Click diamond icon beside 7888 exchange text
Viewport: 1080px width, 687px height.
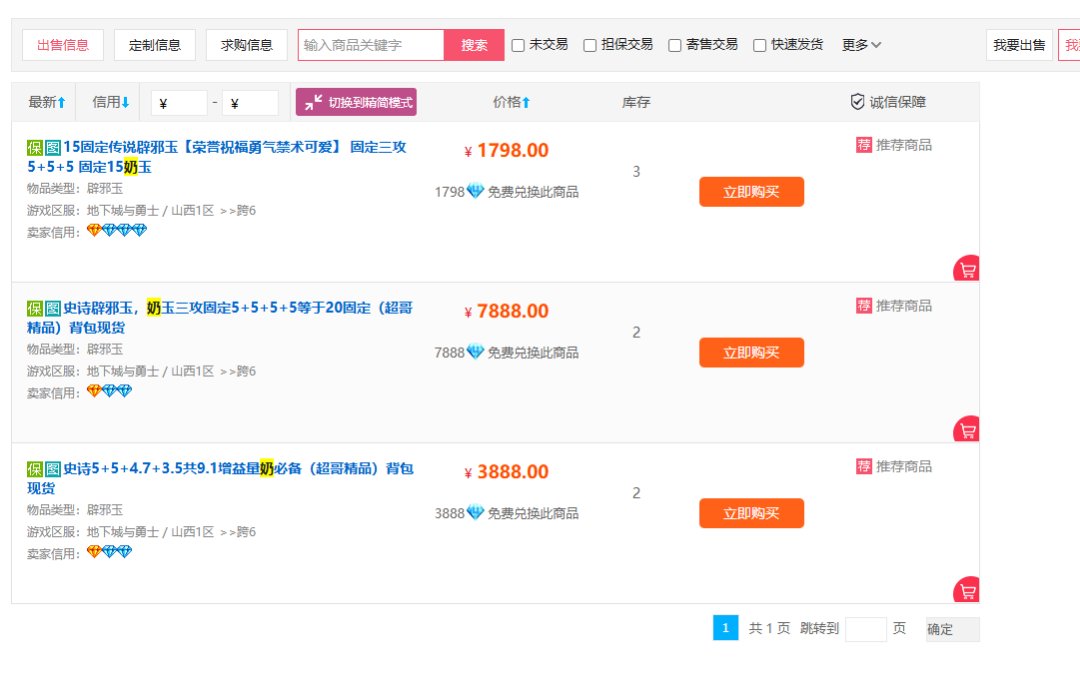475,352
